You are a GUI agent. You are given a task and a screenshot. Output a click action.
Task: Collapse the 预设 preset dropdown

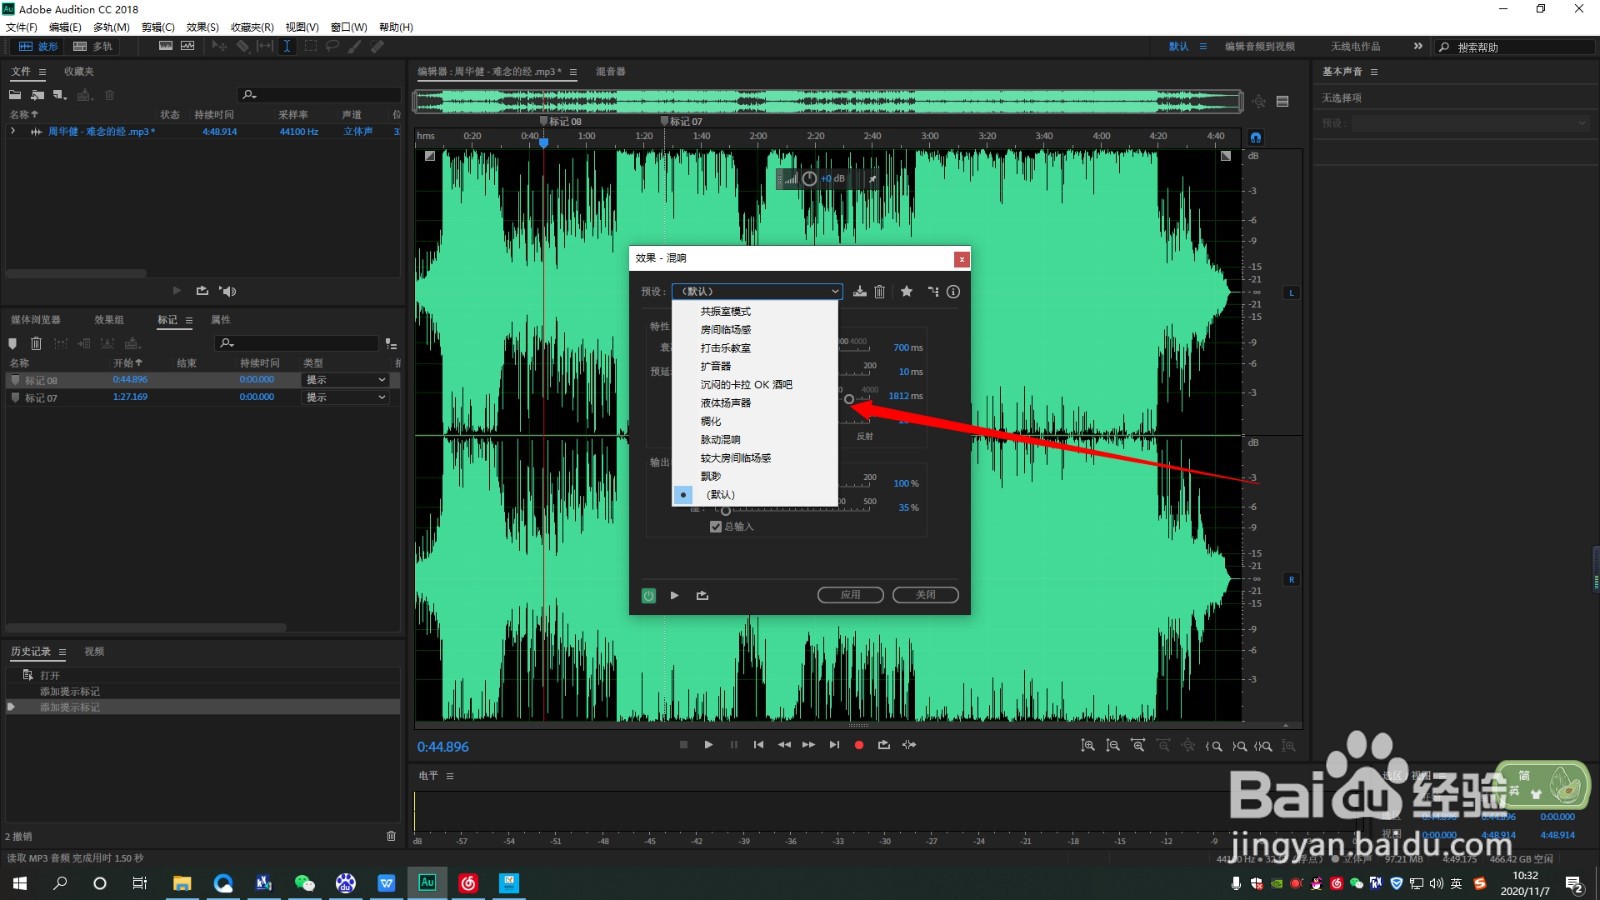(757, 292)
